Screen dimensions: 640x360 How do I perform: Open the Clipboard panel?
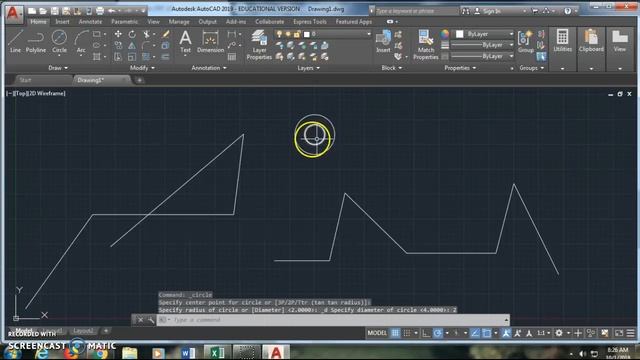pyautogui.click(x=591, y=49)
